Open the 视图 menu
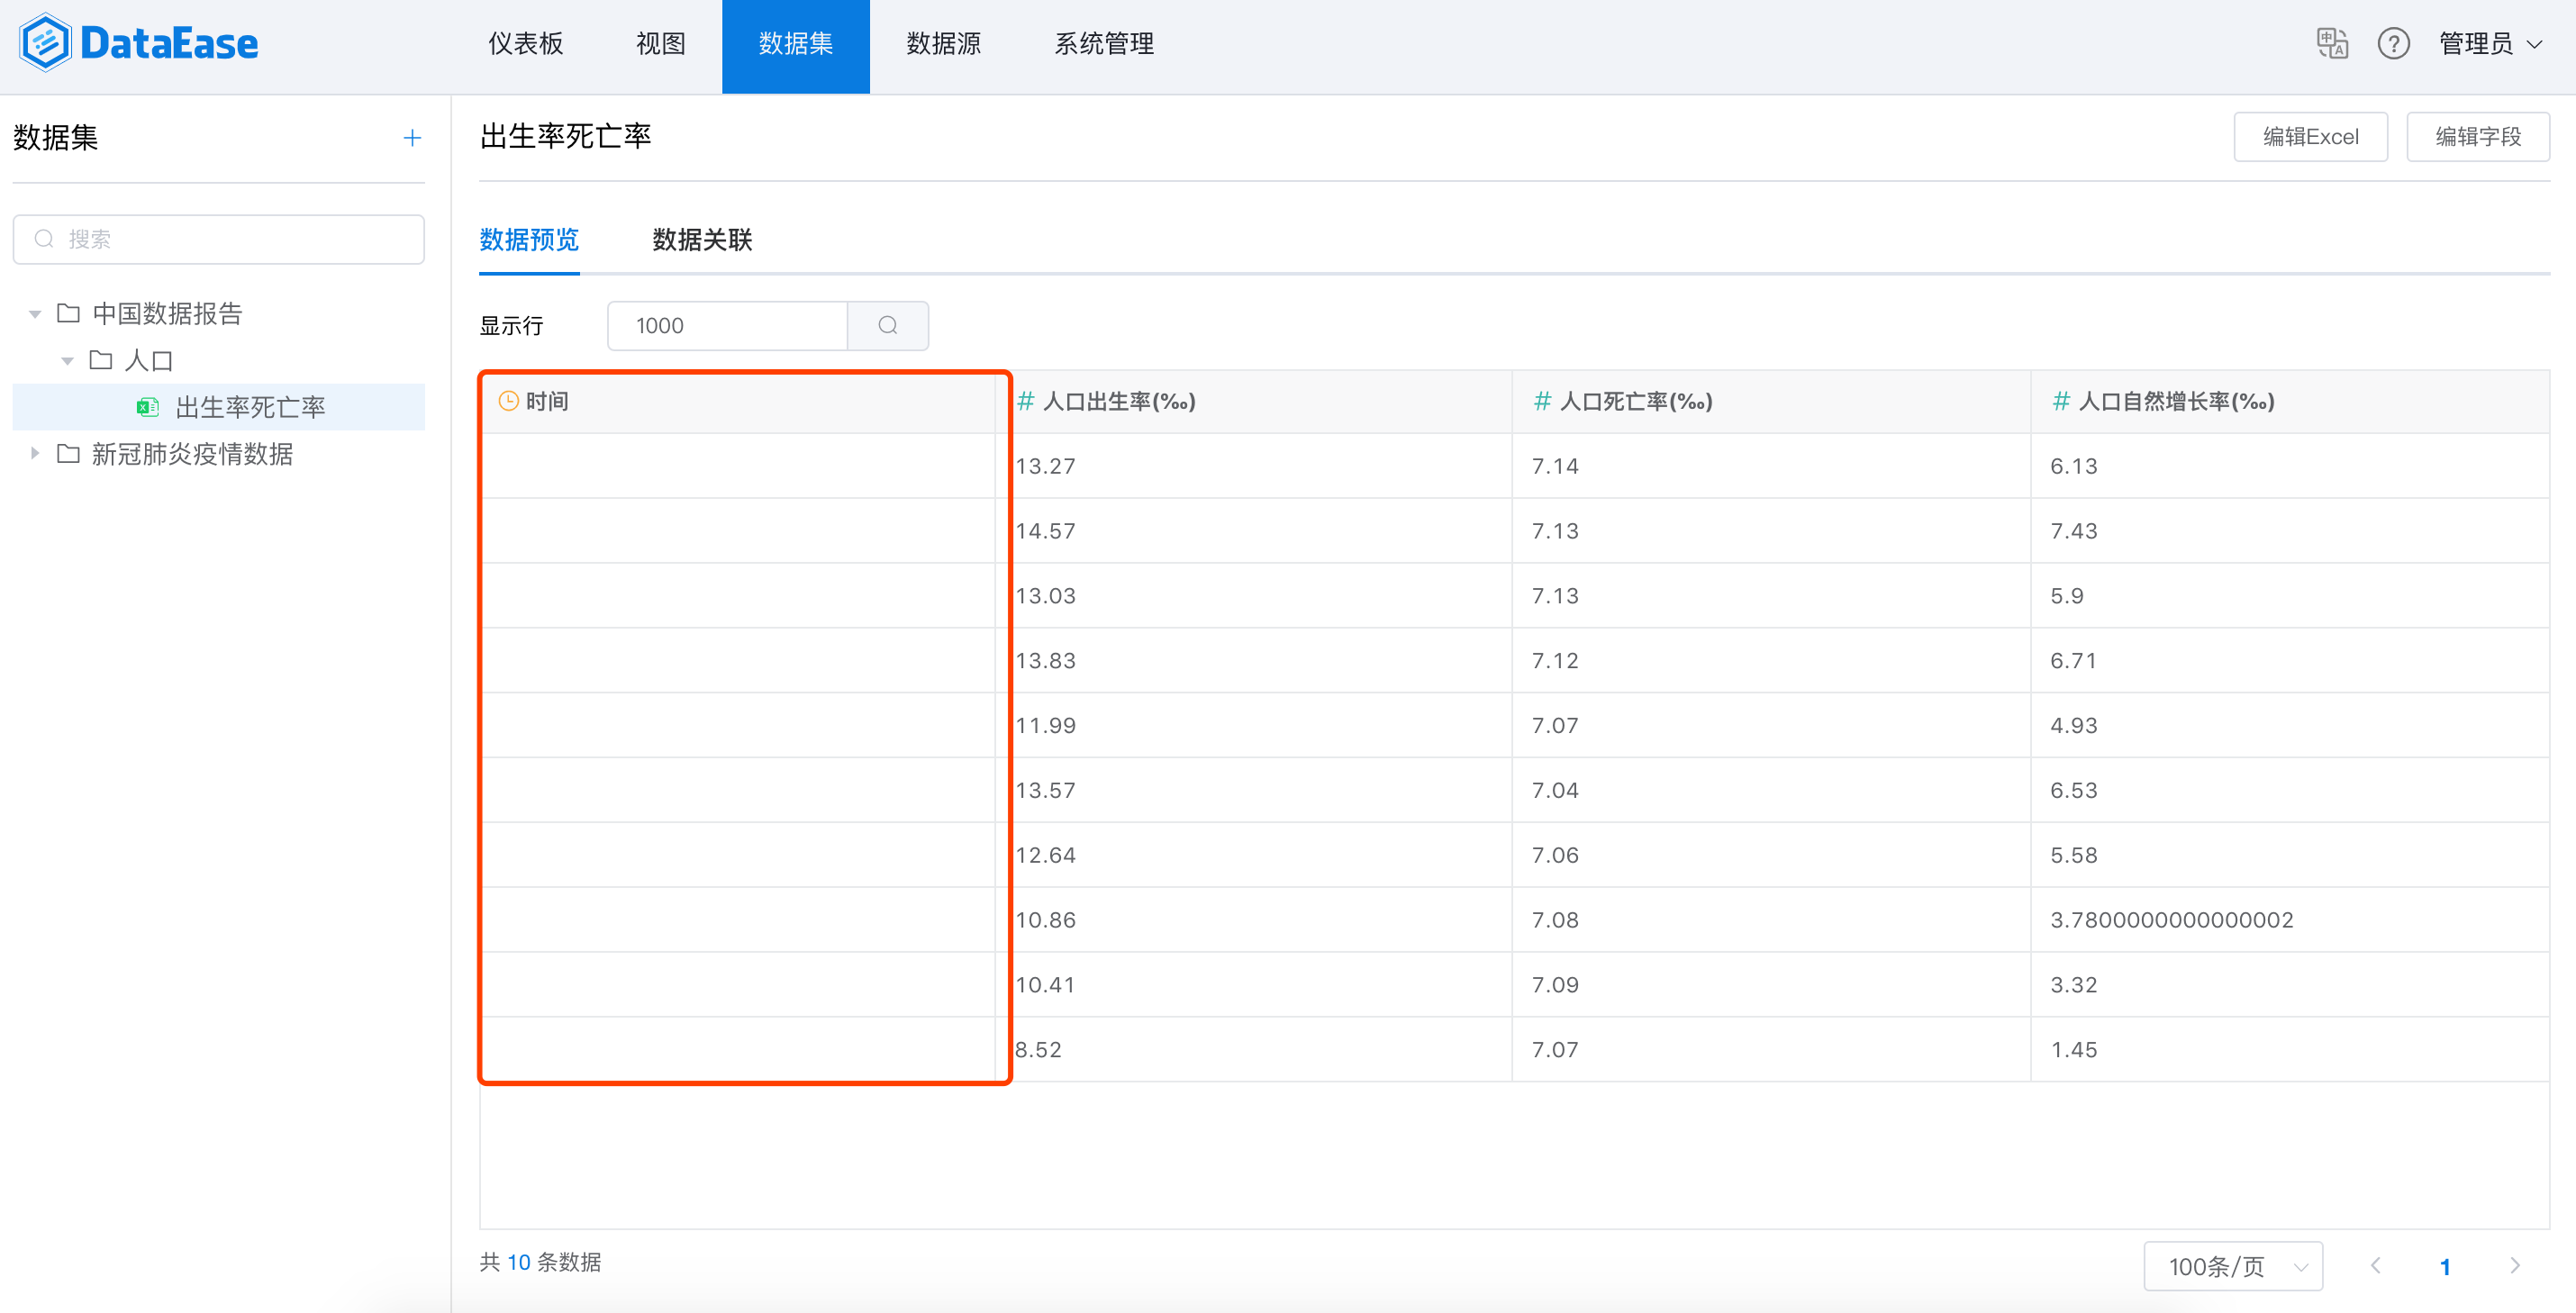Viewport: 2576px width, 1313px height. (661, 44)
